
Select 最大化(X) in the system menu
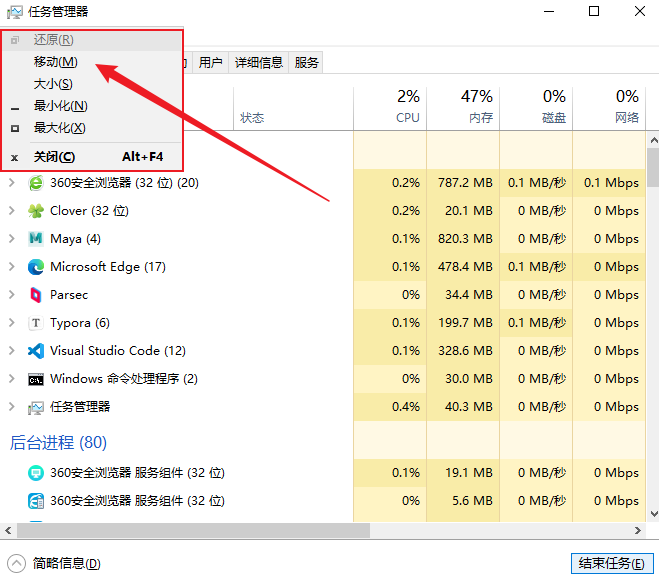[x=92, y=128]
